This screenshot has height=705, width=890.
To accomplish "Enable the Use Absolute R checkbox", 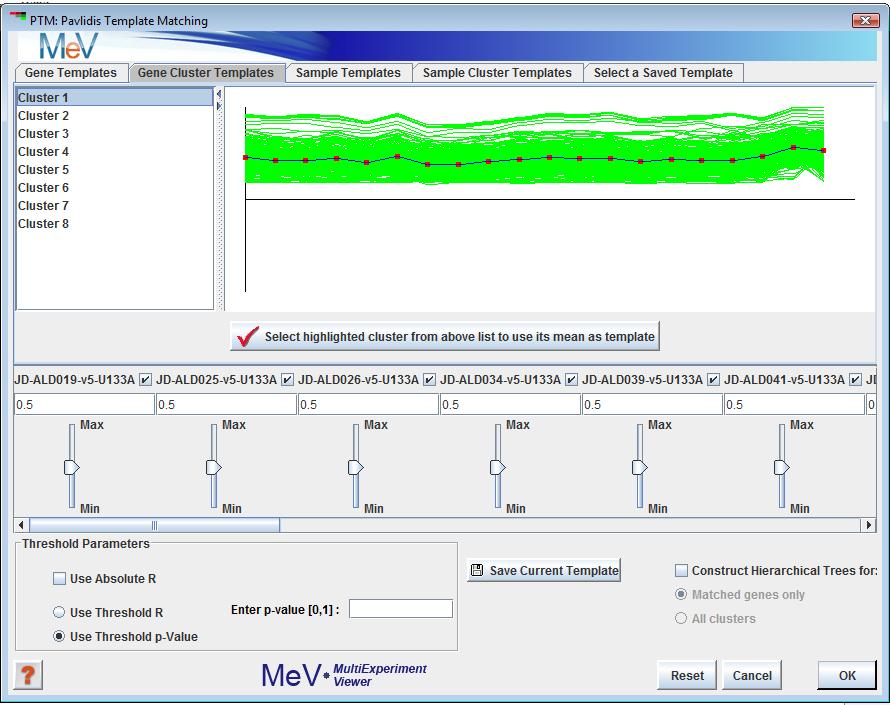I will pyautogui.click(x=60, y=579).
